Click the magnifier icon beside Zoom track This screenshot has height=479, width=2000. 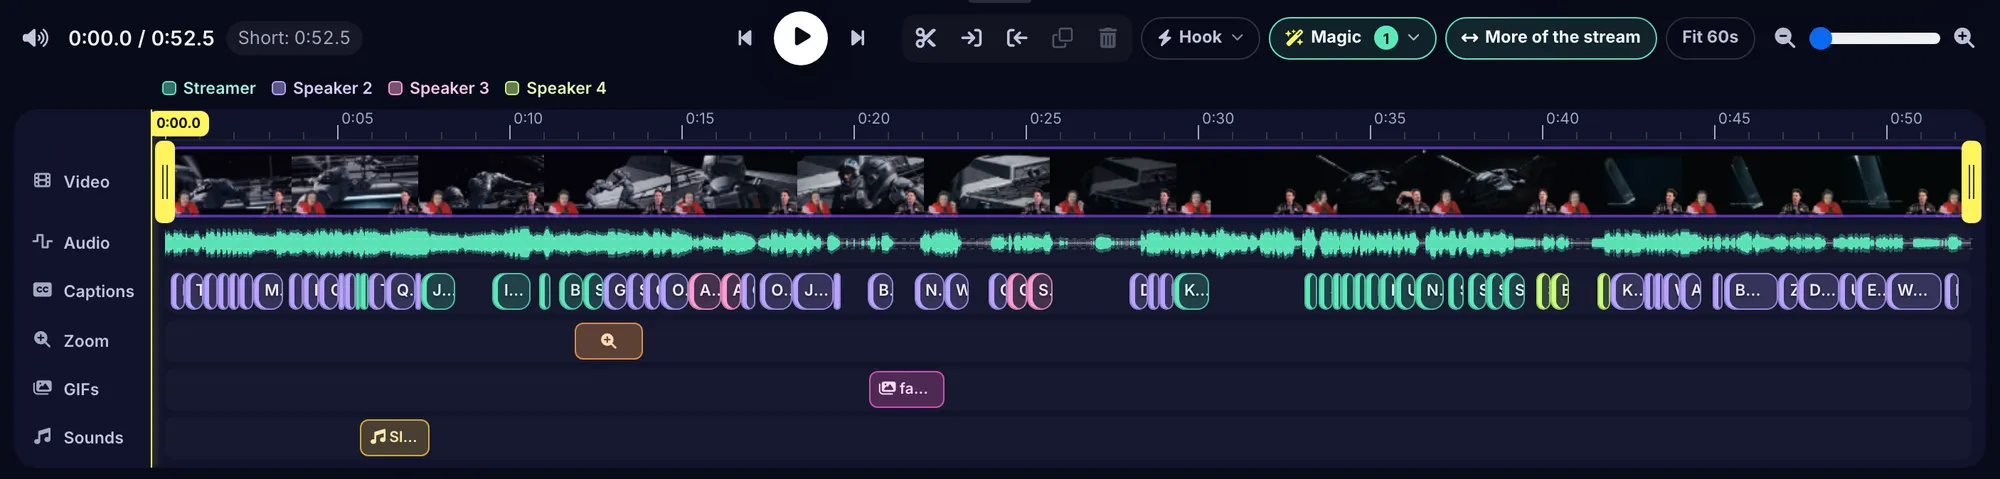[42, 340]
